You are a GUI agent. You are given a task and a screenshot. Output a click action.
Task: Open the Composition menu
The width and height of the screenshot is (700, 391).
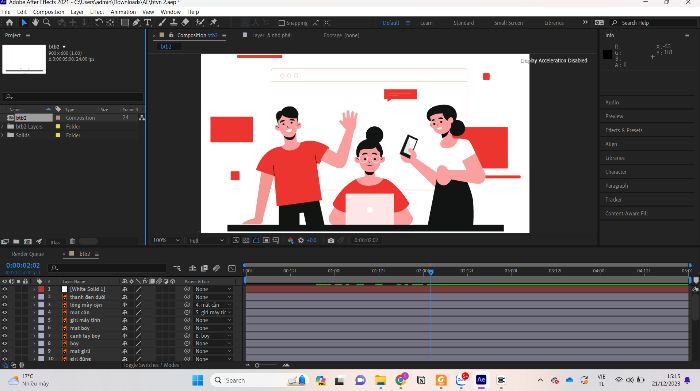click(48, 12)
